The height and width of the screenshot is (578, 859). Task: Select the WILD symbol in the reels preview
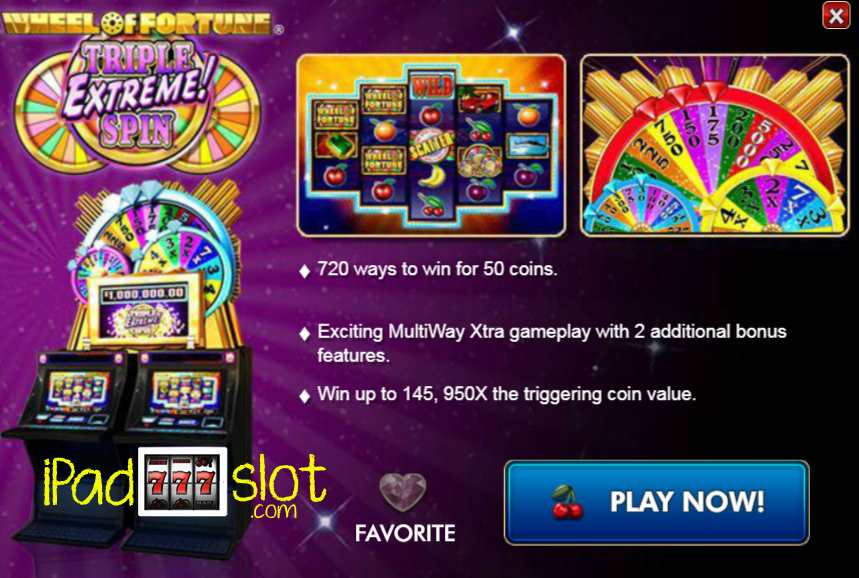(x=432, y=87)
